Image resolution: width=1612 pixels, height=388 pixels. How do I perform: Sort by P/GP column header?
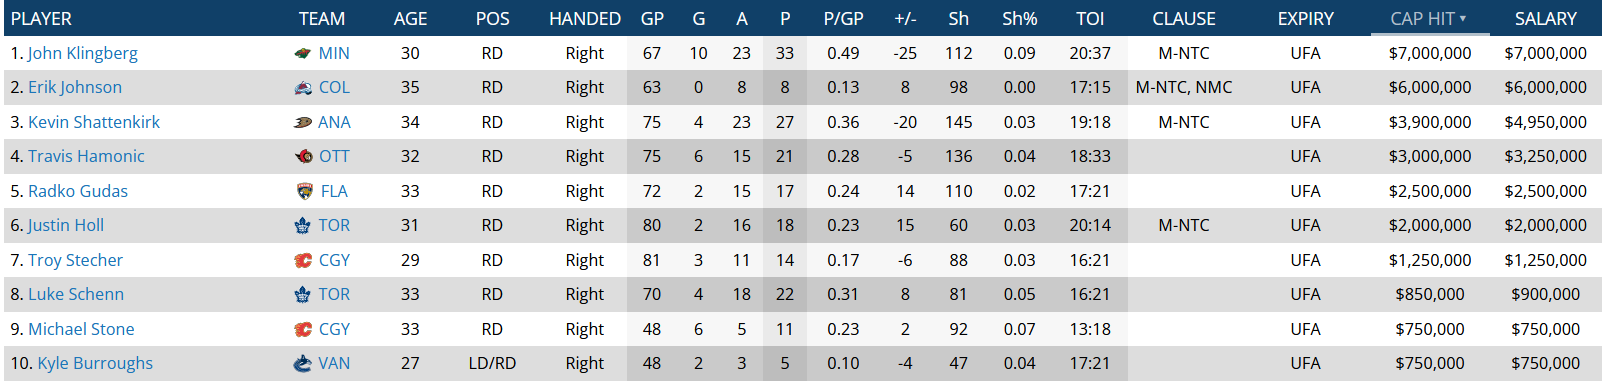(843, 19)
